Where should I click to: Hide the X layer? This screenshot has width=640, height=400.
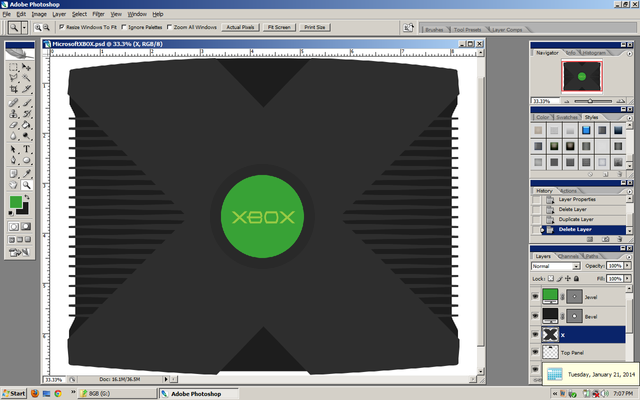[x=535, y=334]
